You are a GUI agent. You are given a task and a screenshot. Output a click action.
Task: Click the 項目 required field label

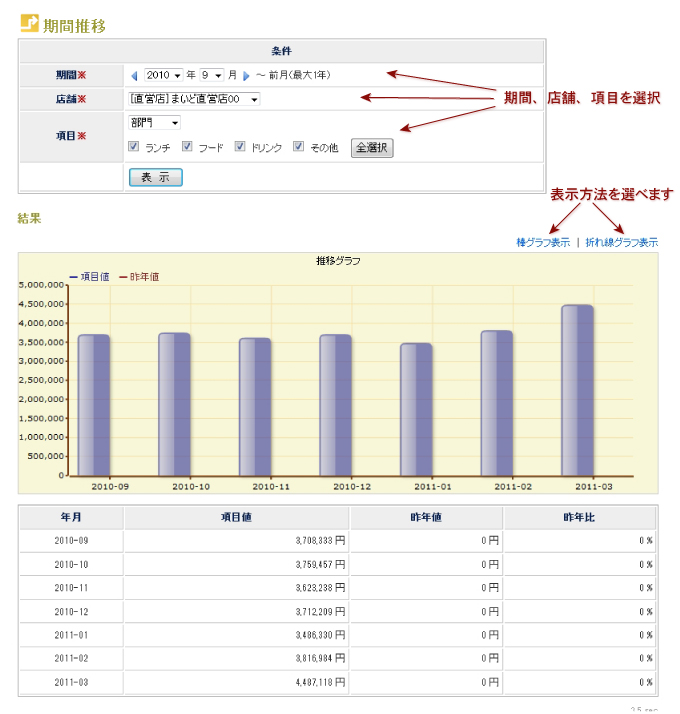pyautogui.click(x=71, y=136)
